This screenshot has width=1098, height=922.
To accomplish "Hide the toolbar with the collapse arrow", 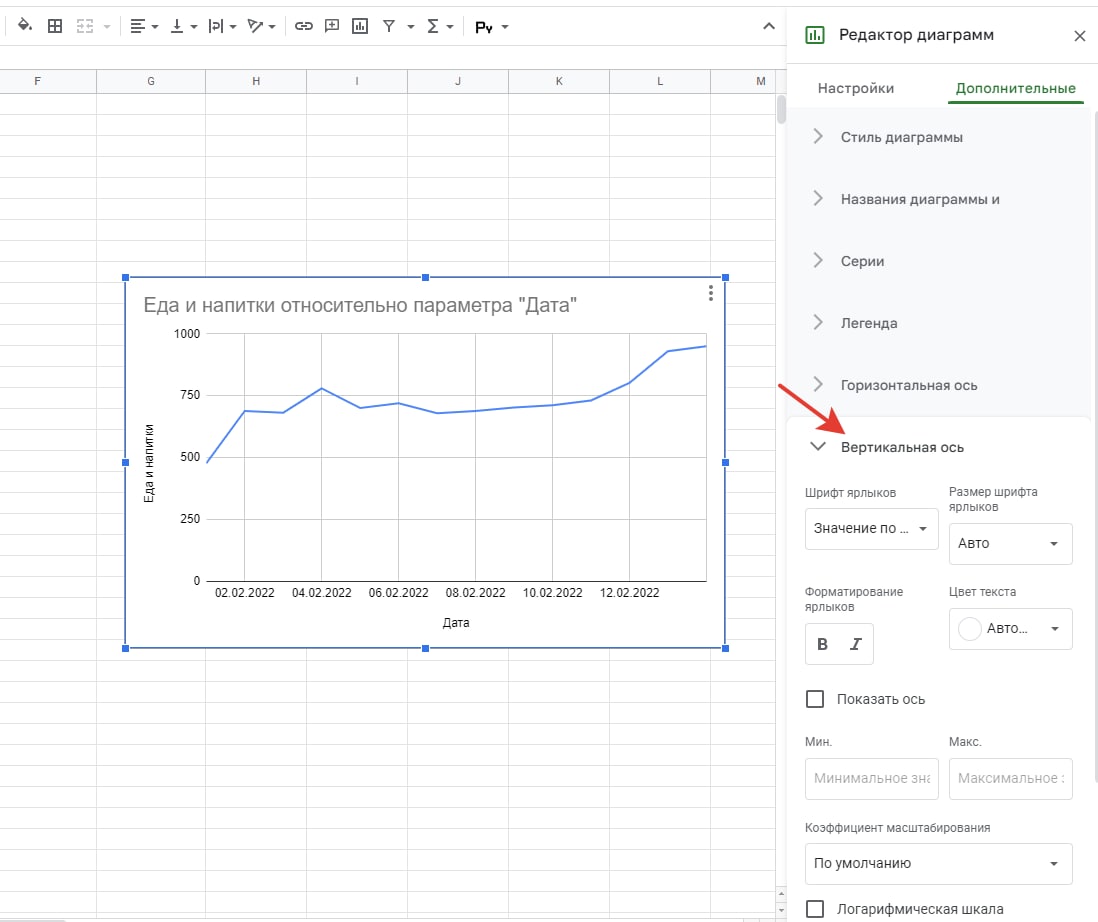I will 768,26.
